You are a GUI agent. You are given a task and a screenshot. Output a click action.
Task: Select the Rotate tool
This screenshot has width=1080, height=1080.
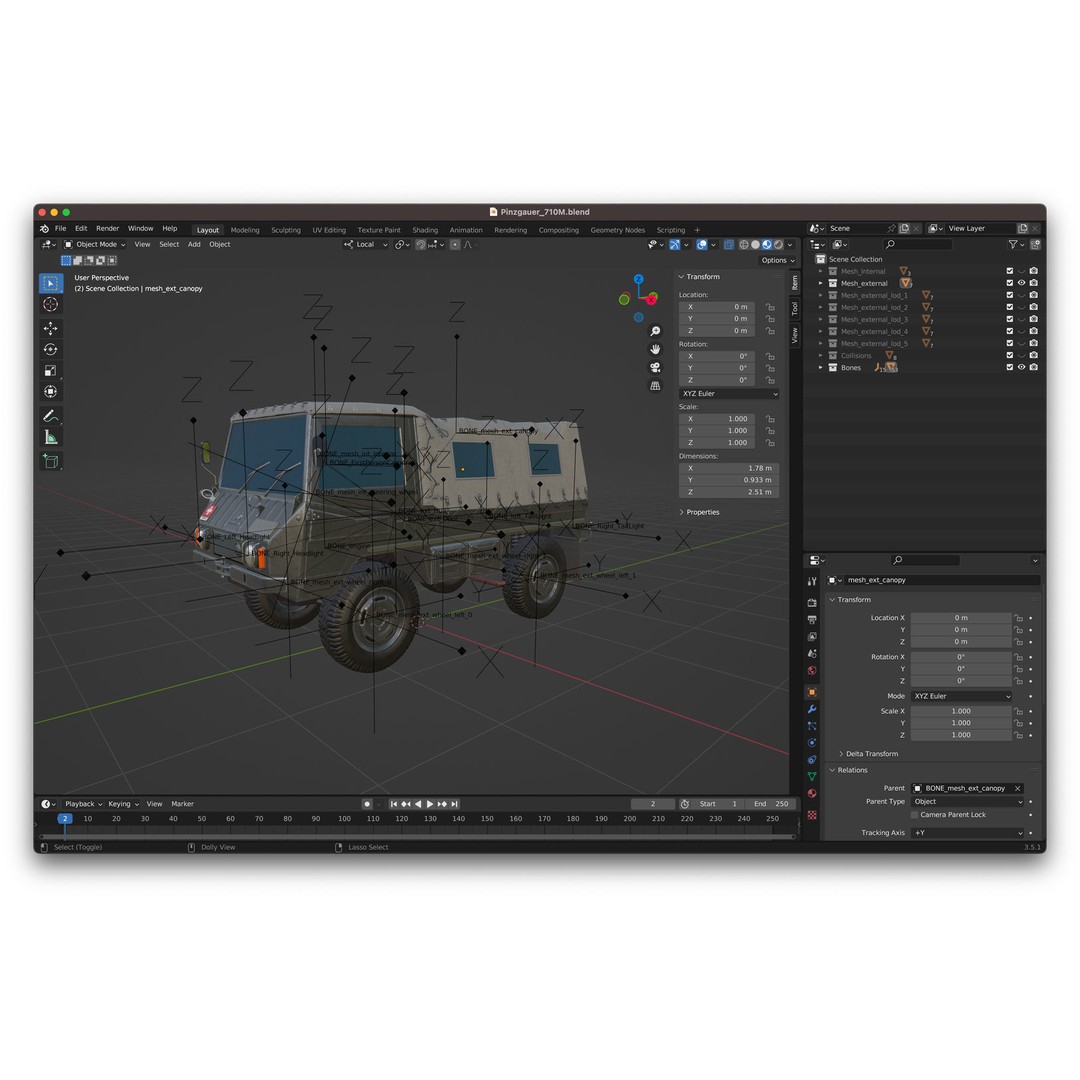51,350
